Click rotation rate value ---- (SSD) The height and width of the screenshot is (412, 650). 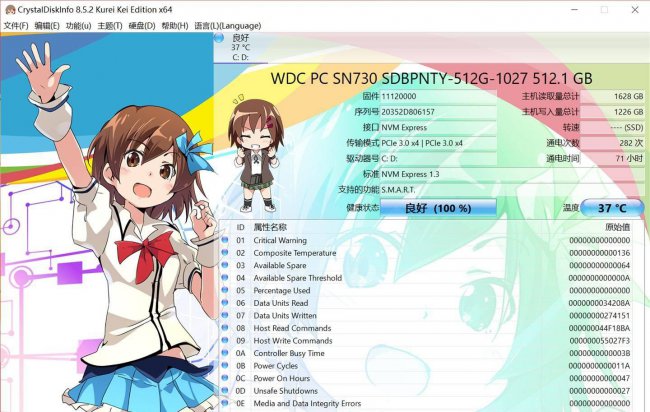(x=612, y=127)
